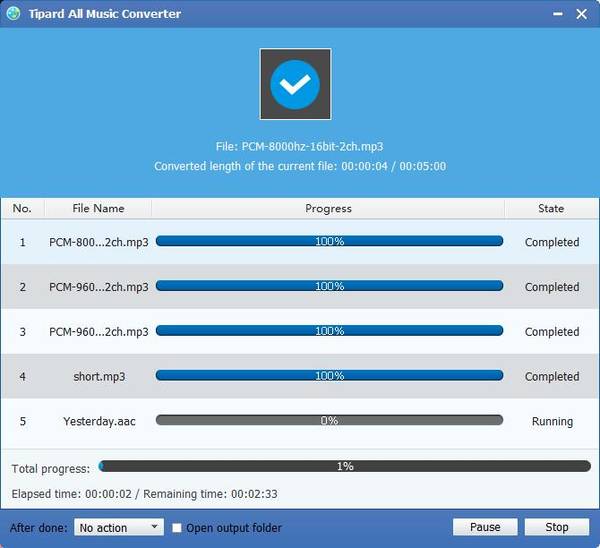The image size is (600, 548).
Task: Select the PCM-800...2ch.mp3 file row
Action: 300,242
